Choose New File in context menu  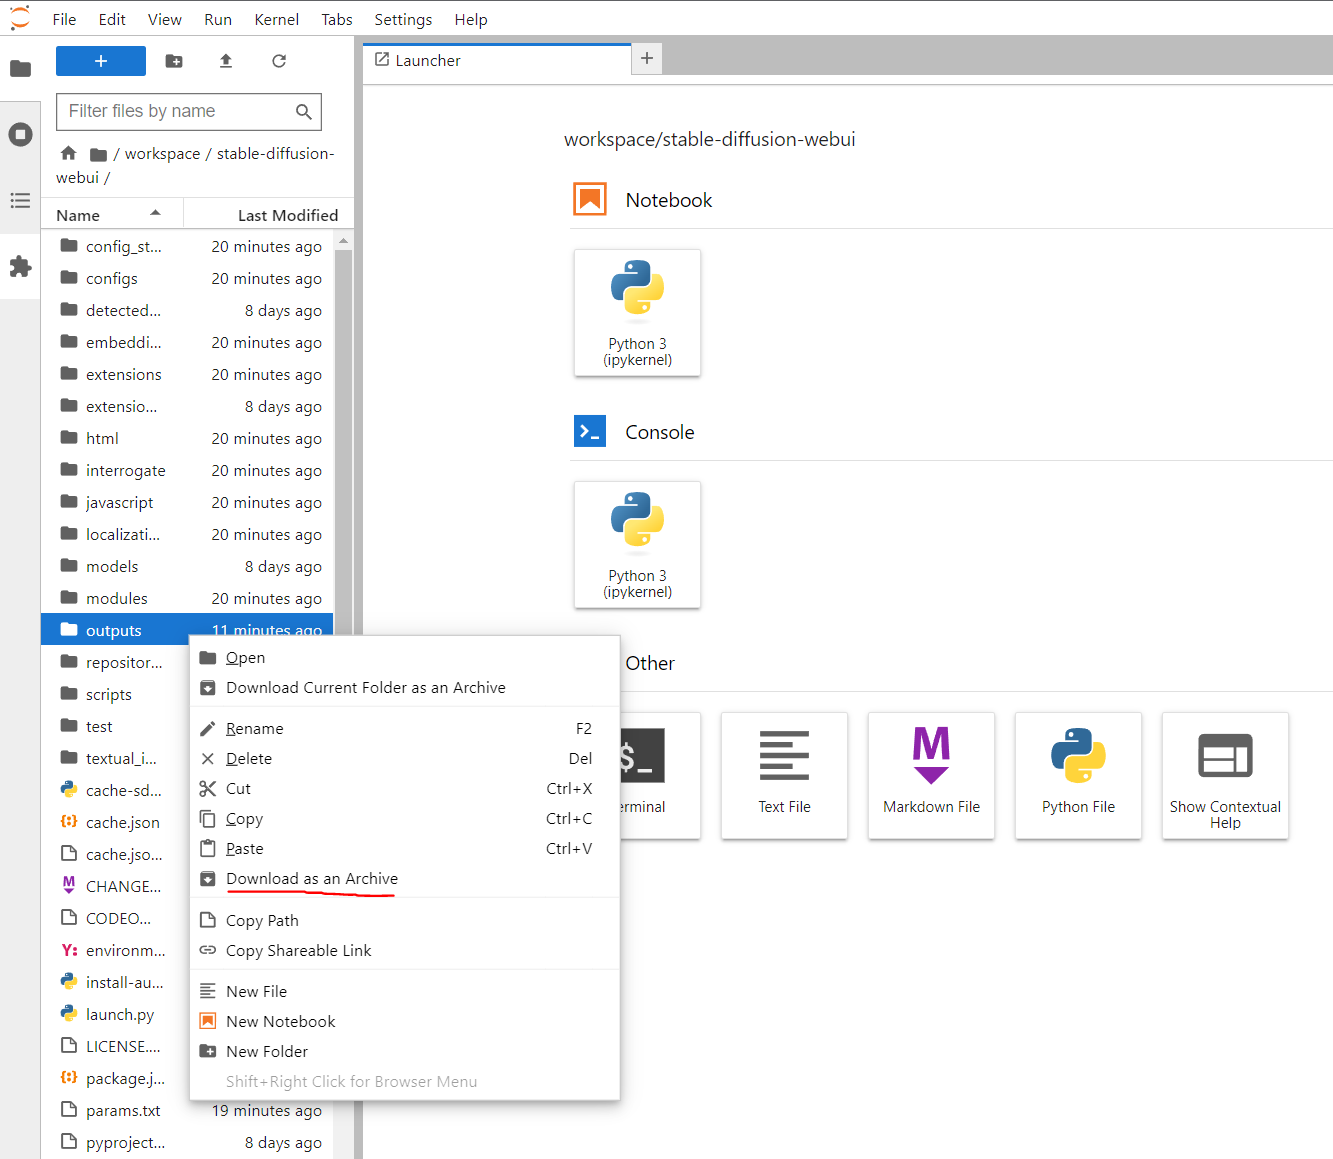pyautogui.click(x=405, y=992)
